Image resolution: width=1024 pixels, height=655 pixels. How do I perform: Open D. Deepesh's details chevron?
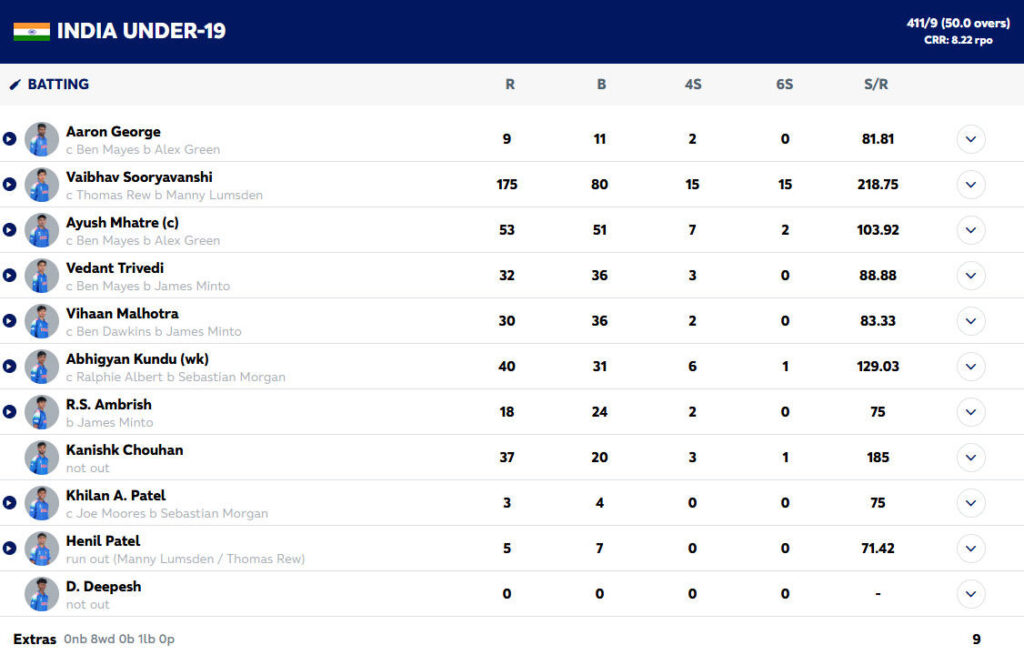click(x=970, y=594)
